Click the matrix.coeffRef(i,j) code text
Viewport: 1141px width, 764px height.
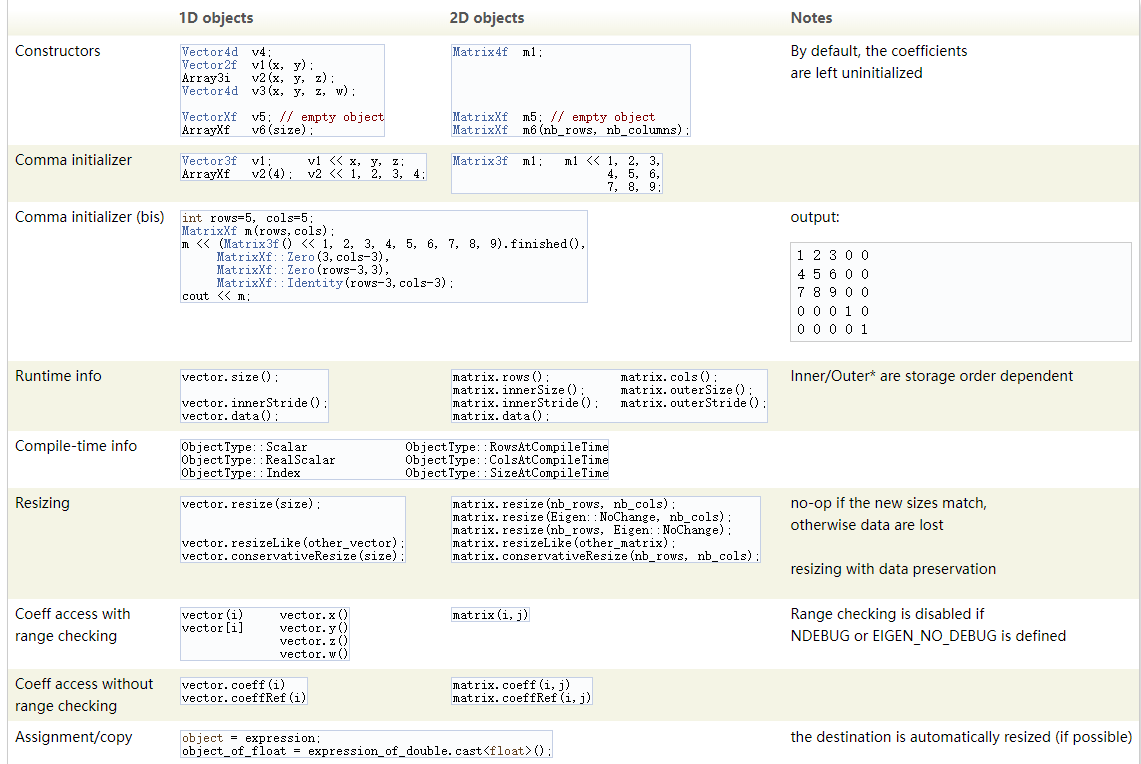(x=521, y=698)
